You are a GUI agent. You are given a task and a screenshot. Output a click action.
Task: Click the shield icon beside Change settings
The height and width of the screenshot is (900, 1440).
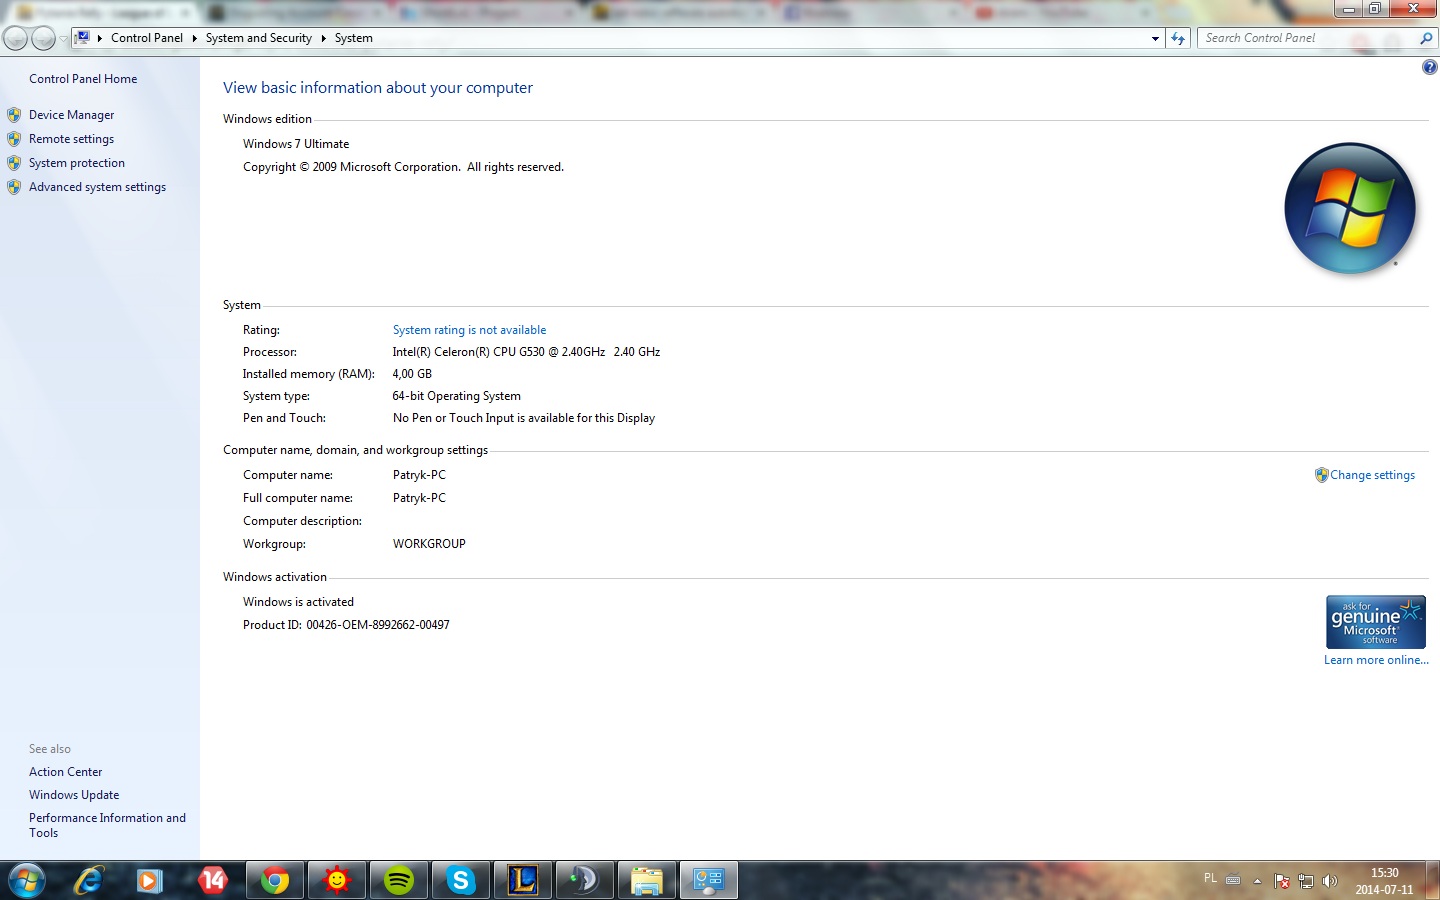(1321, 475)
